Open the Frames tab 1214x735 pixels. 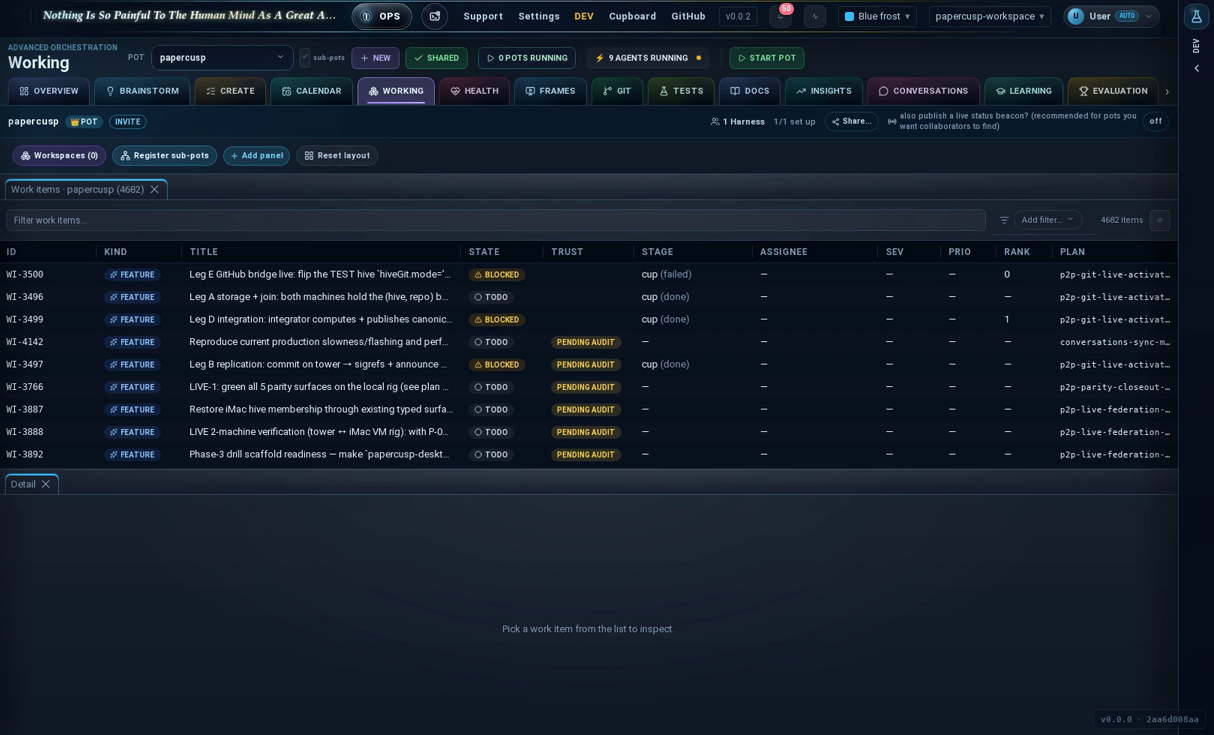pos(550,91)
